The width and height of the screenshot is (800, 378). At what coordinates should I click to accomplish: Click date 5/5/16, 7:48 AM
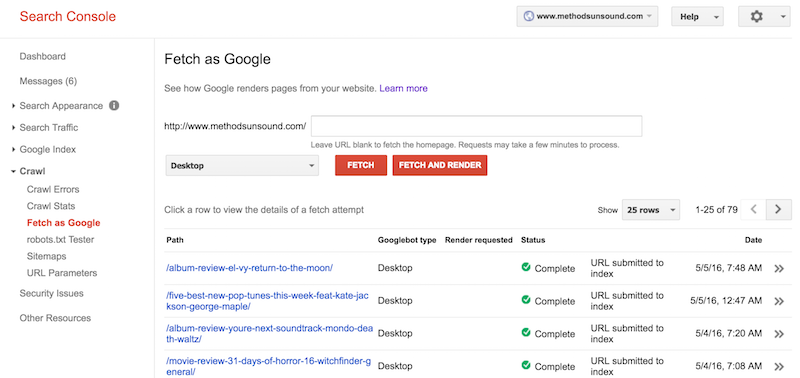click(x=729, y=268)
